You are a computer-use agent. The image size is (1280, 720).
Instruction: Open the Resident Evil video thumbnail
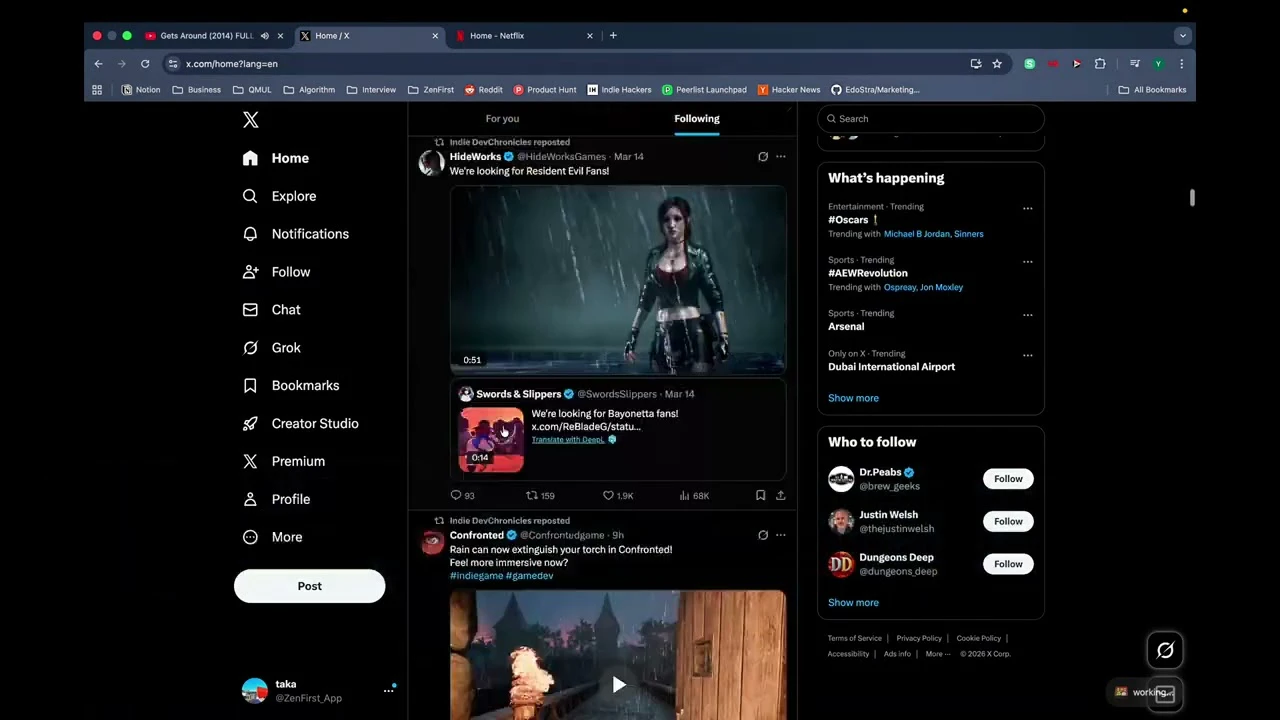point(618,280)
